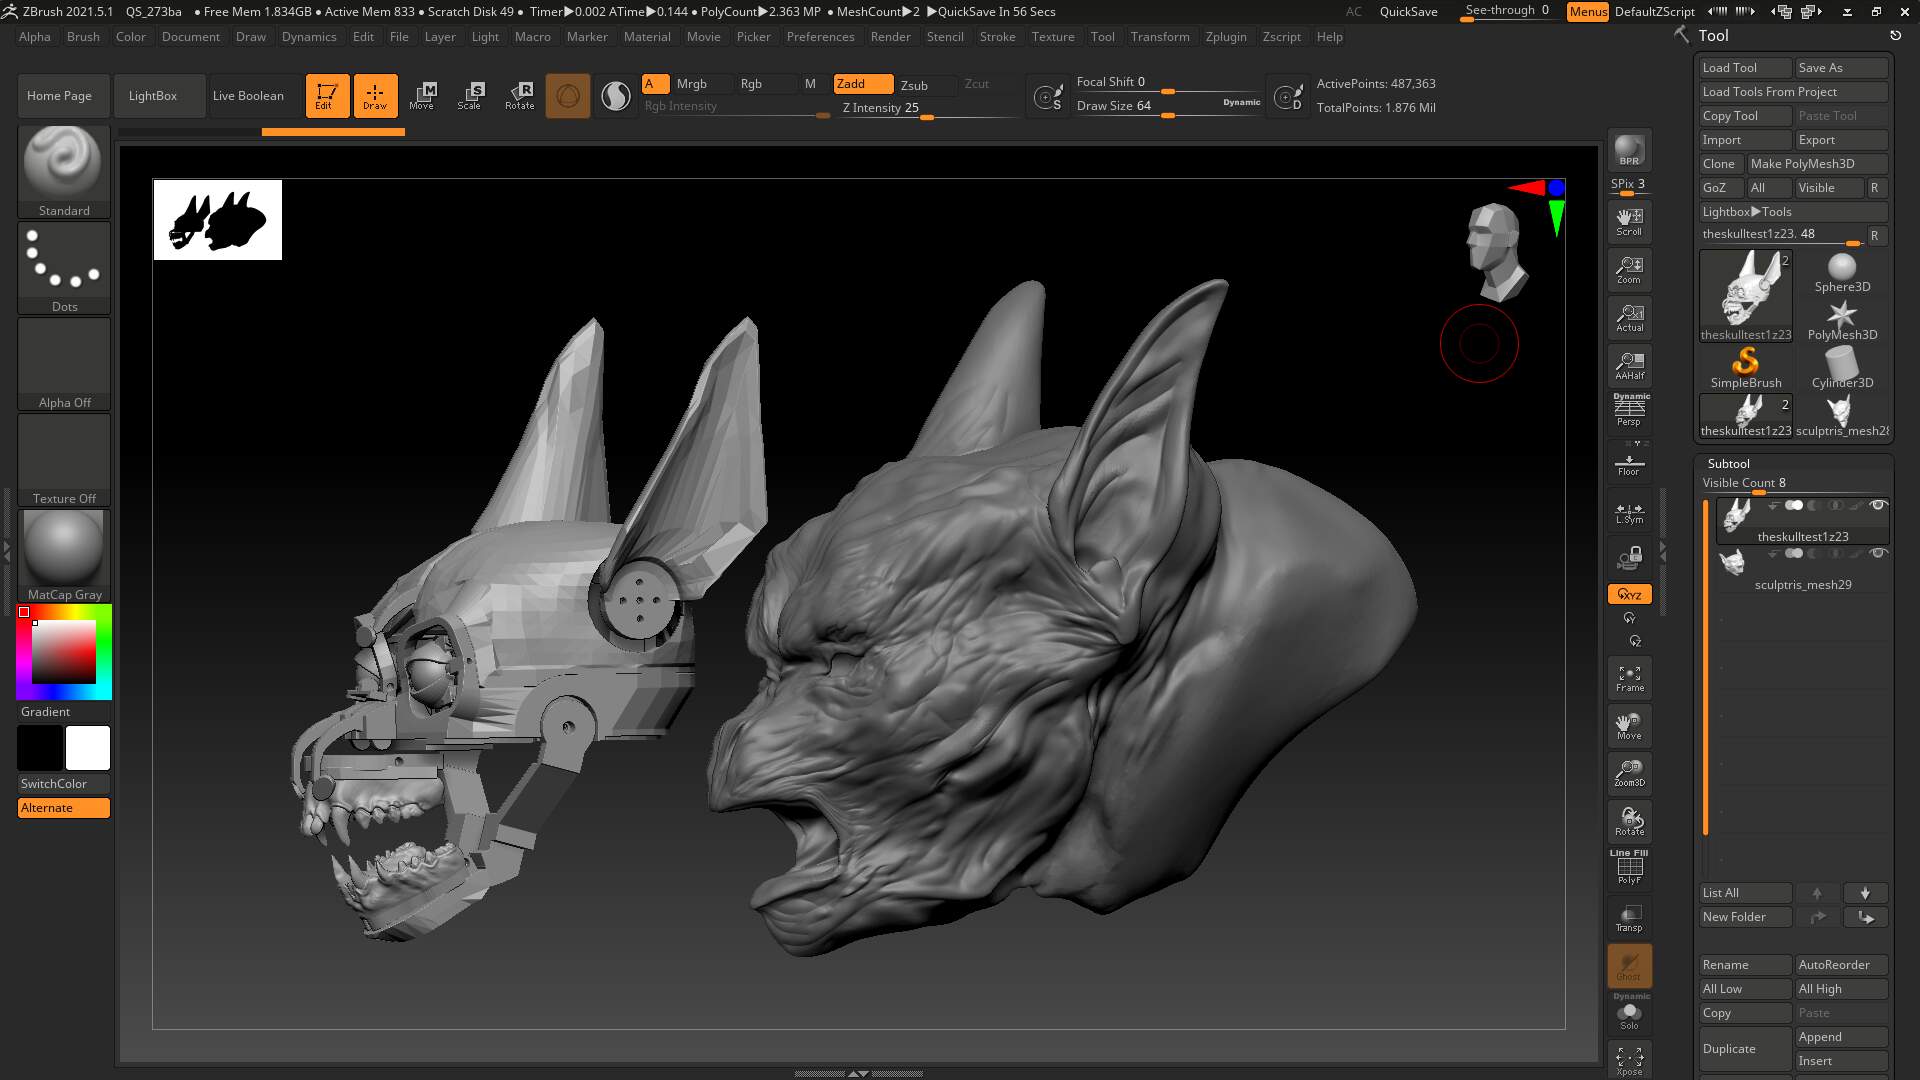Expand Lightbox Tools section
This screenshot has width=1920, height=1080.
(x=1793, y=212)
